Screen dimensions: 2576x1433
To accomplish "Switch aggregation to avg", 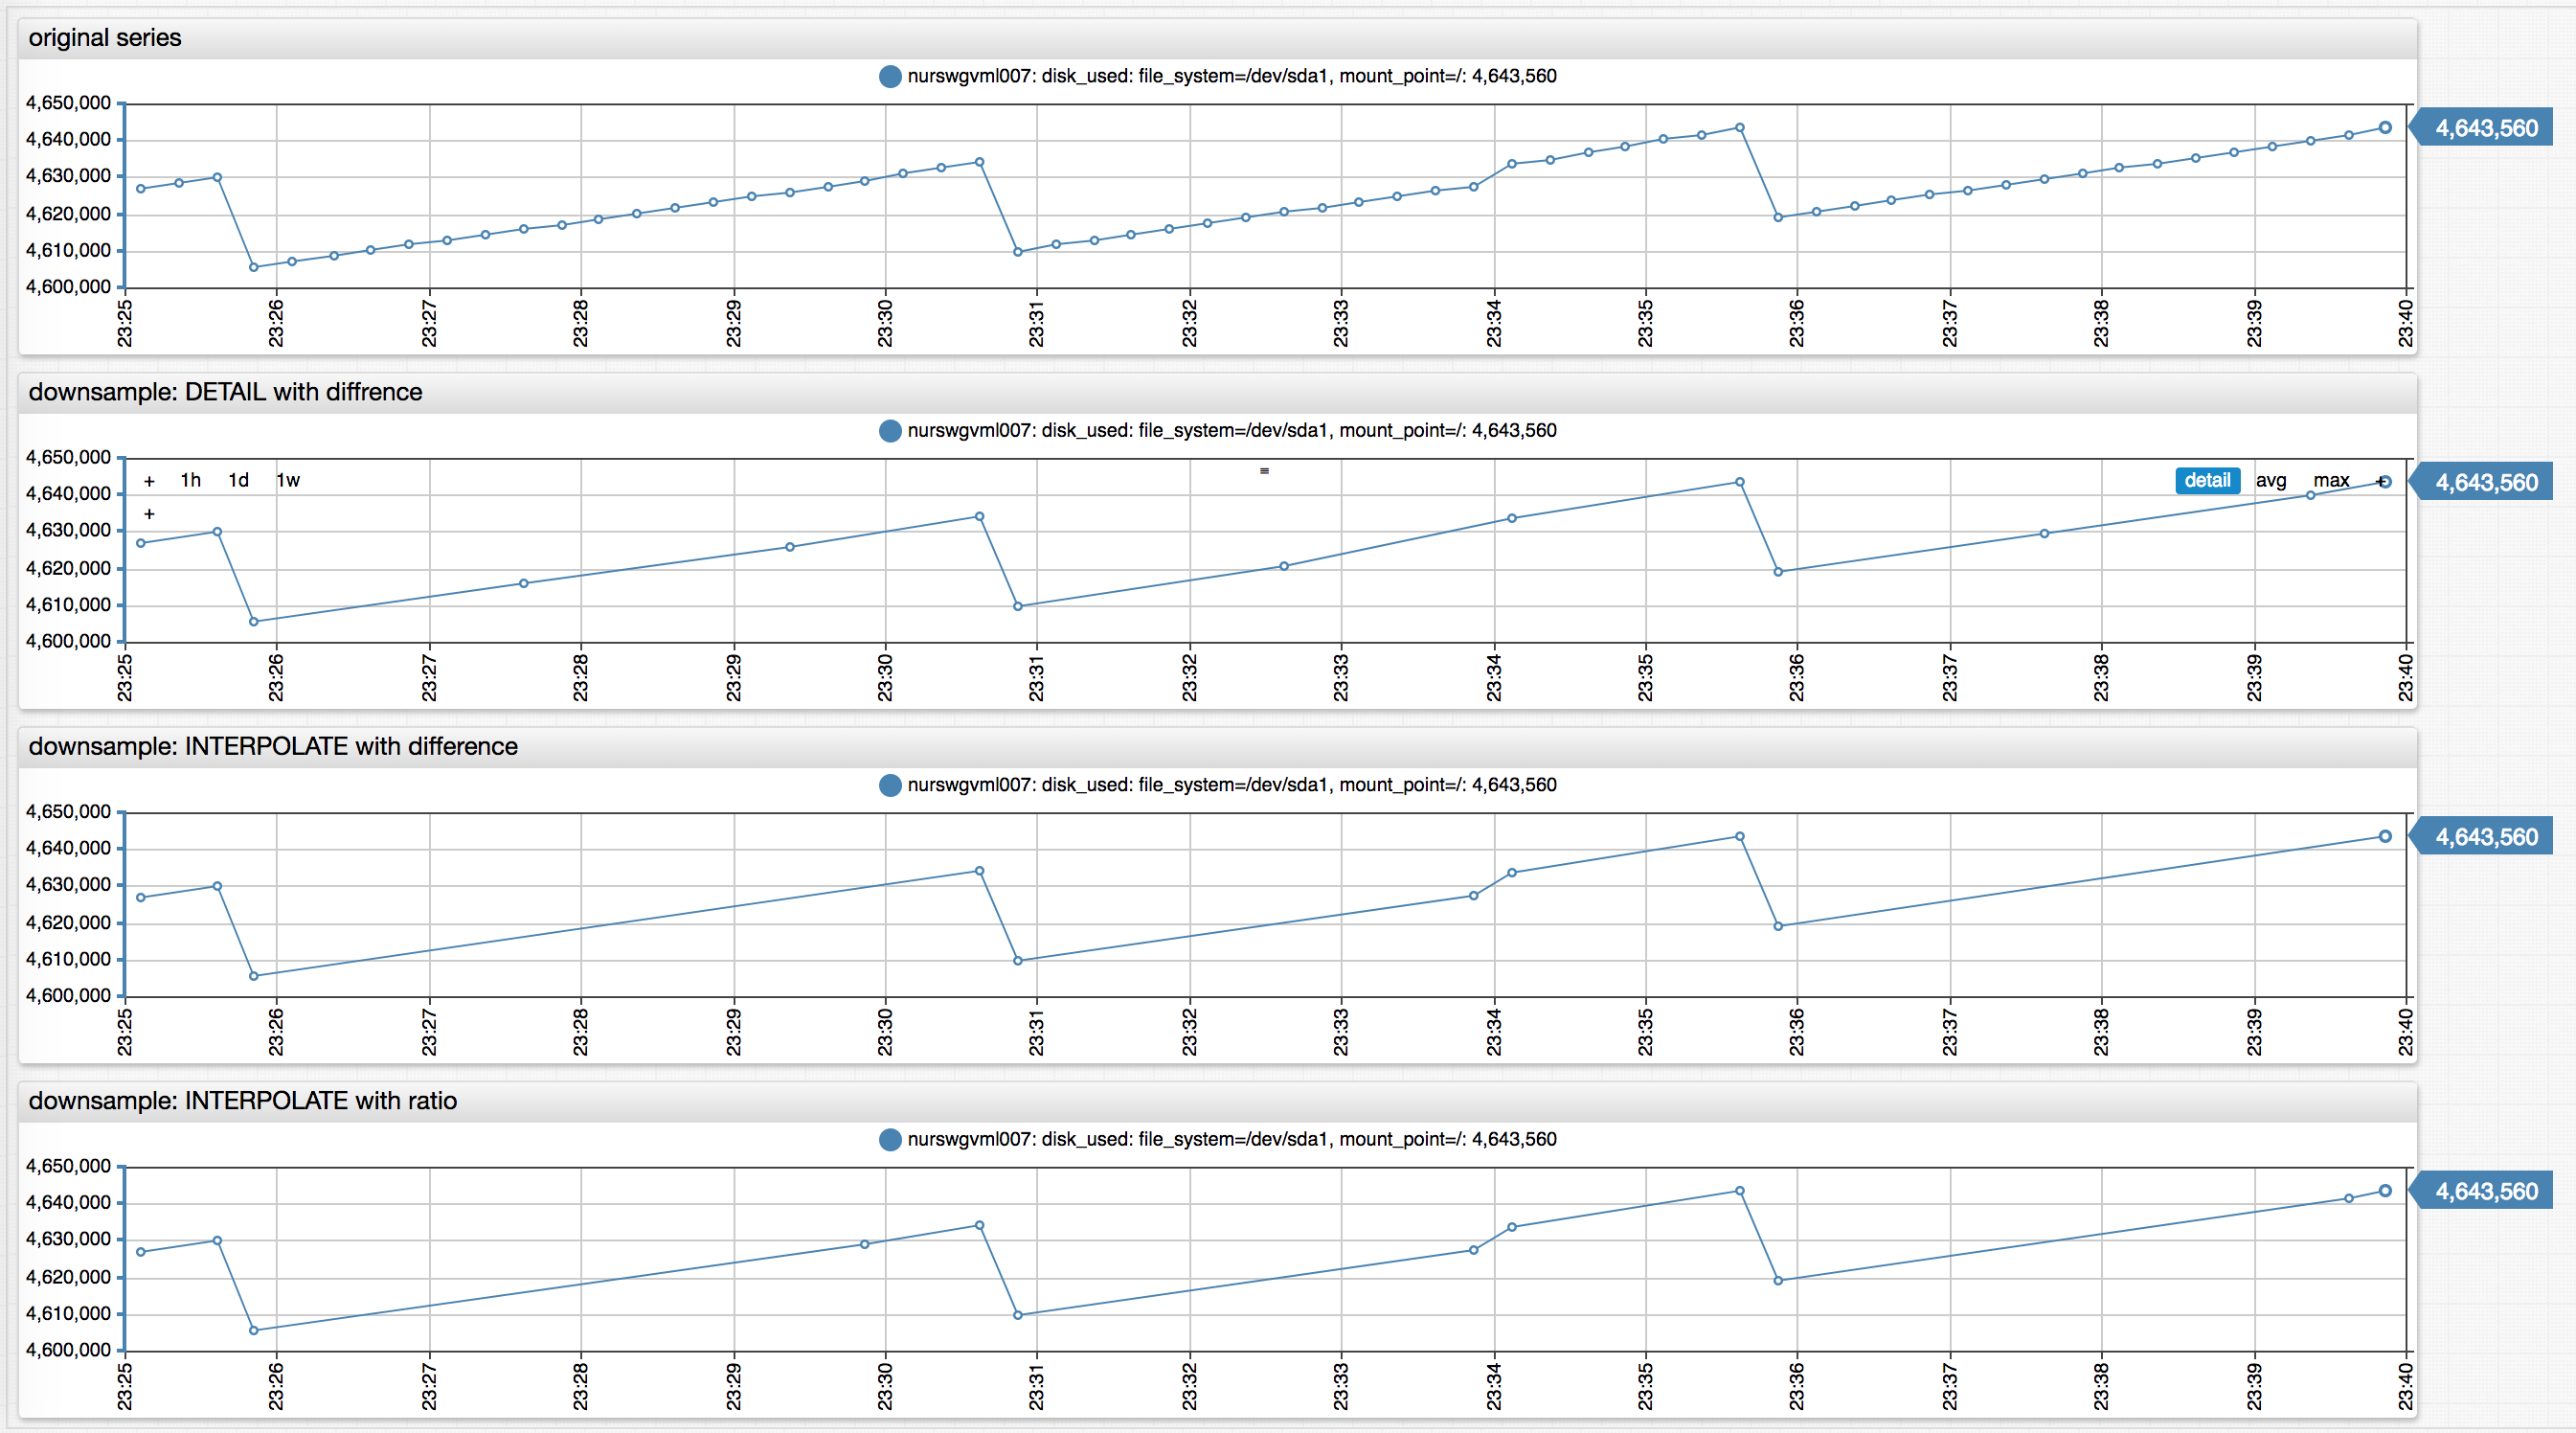I will [2270, 481].
